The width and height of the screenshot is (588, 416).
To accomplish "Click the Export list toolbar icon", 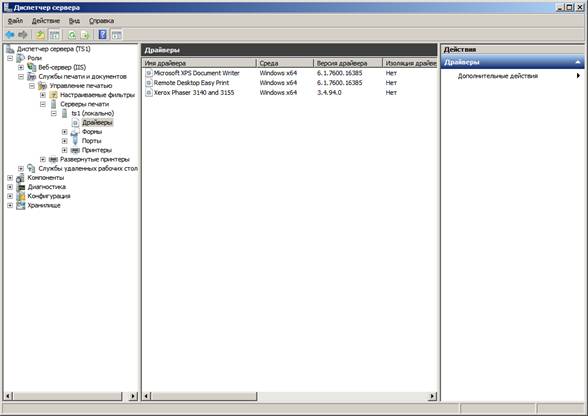I will pos(85,35).
